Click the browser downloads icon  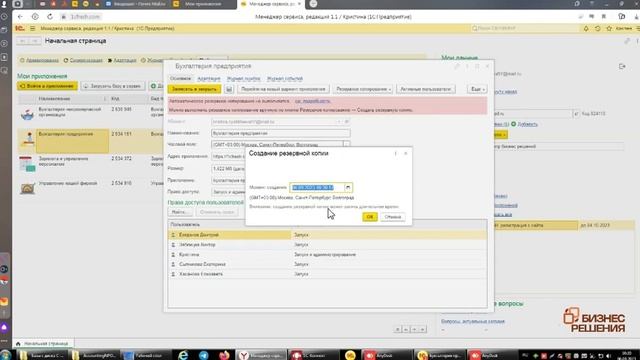[x=636, y=17]
